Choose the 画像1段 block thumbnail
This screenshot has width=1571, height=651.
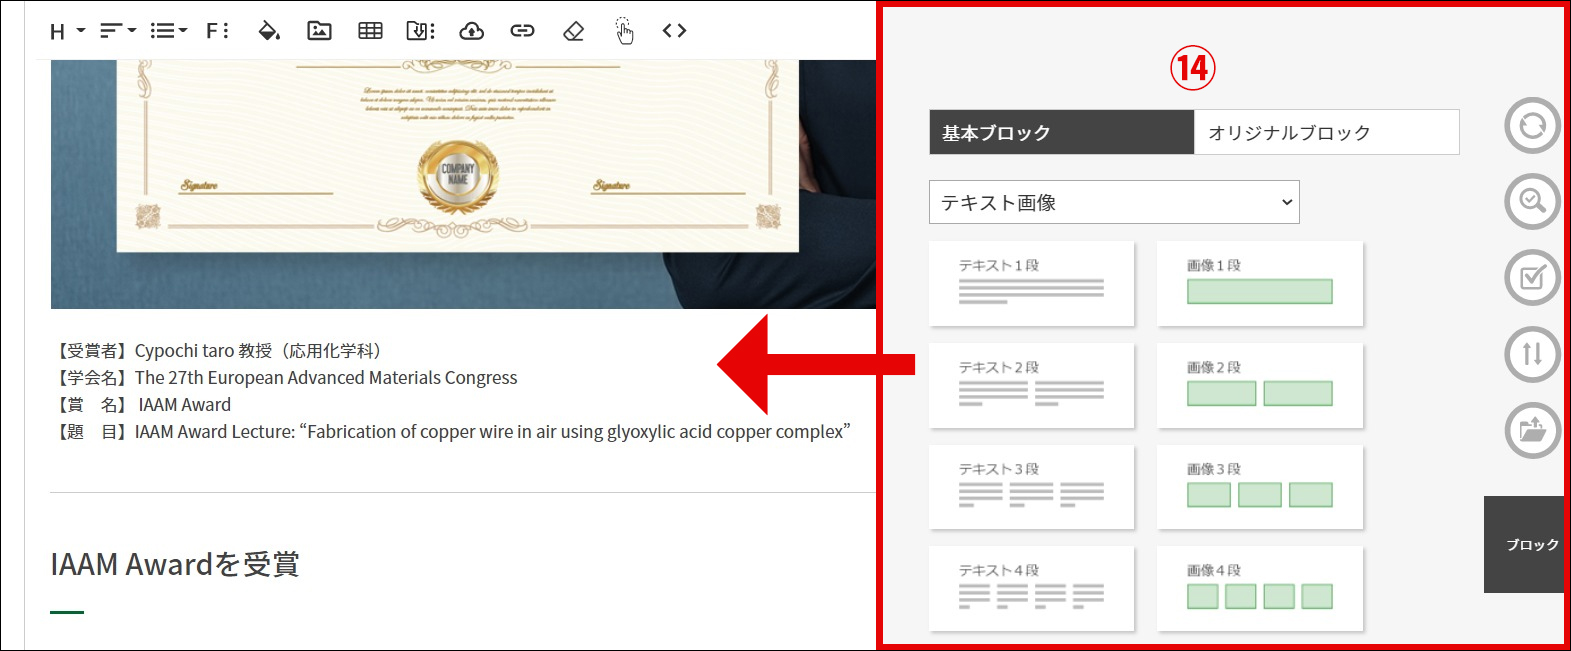click(x=1260, y=283)
